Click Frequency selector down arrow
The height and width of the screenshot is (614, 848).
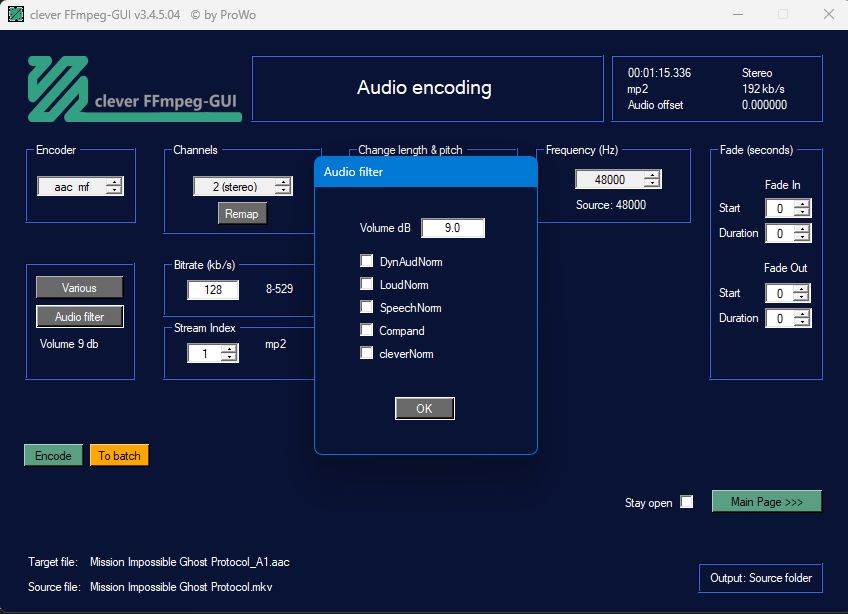pyautogui.click(x=652, y=183)
